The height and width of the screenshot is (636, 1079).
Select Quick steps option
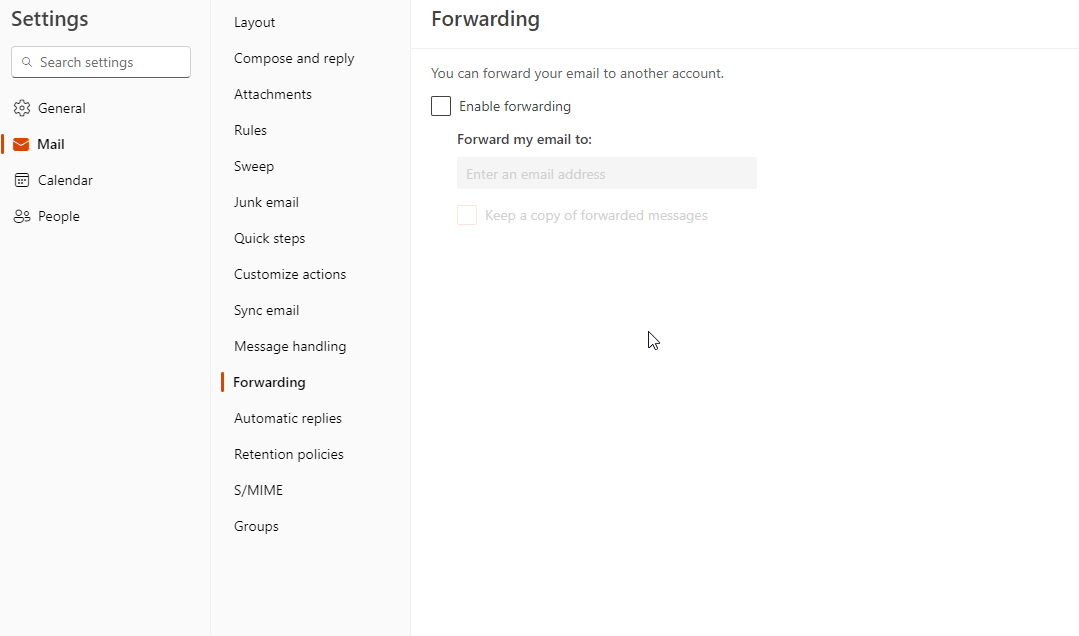[269, 238]
